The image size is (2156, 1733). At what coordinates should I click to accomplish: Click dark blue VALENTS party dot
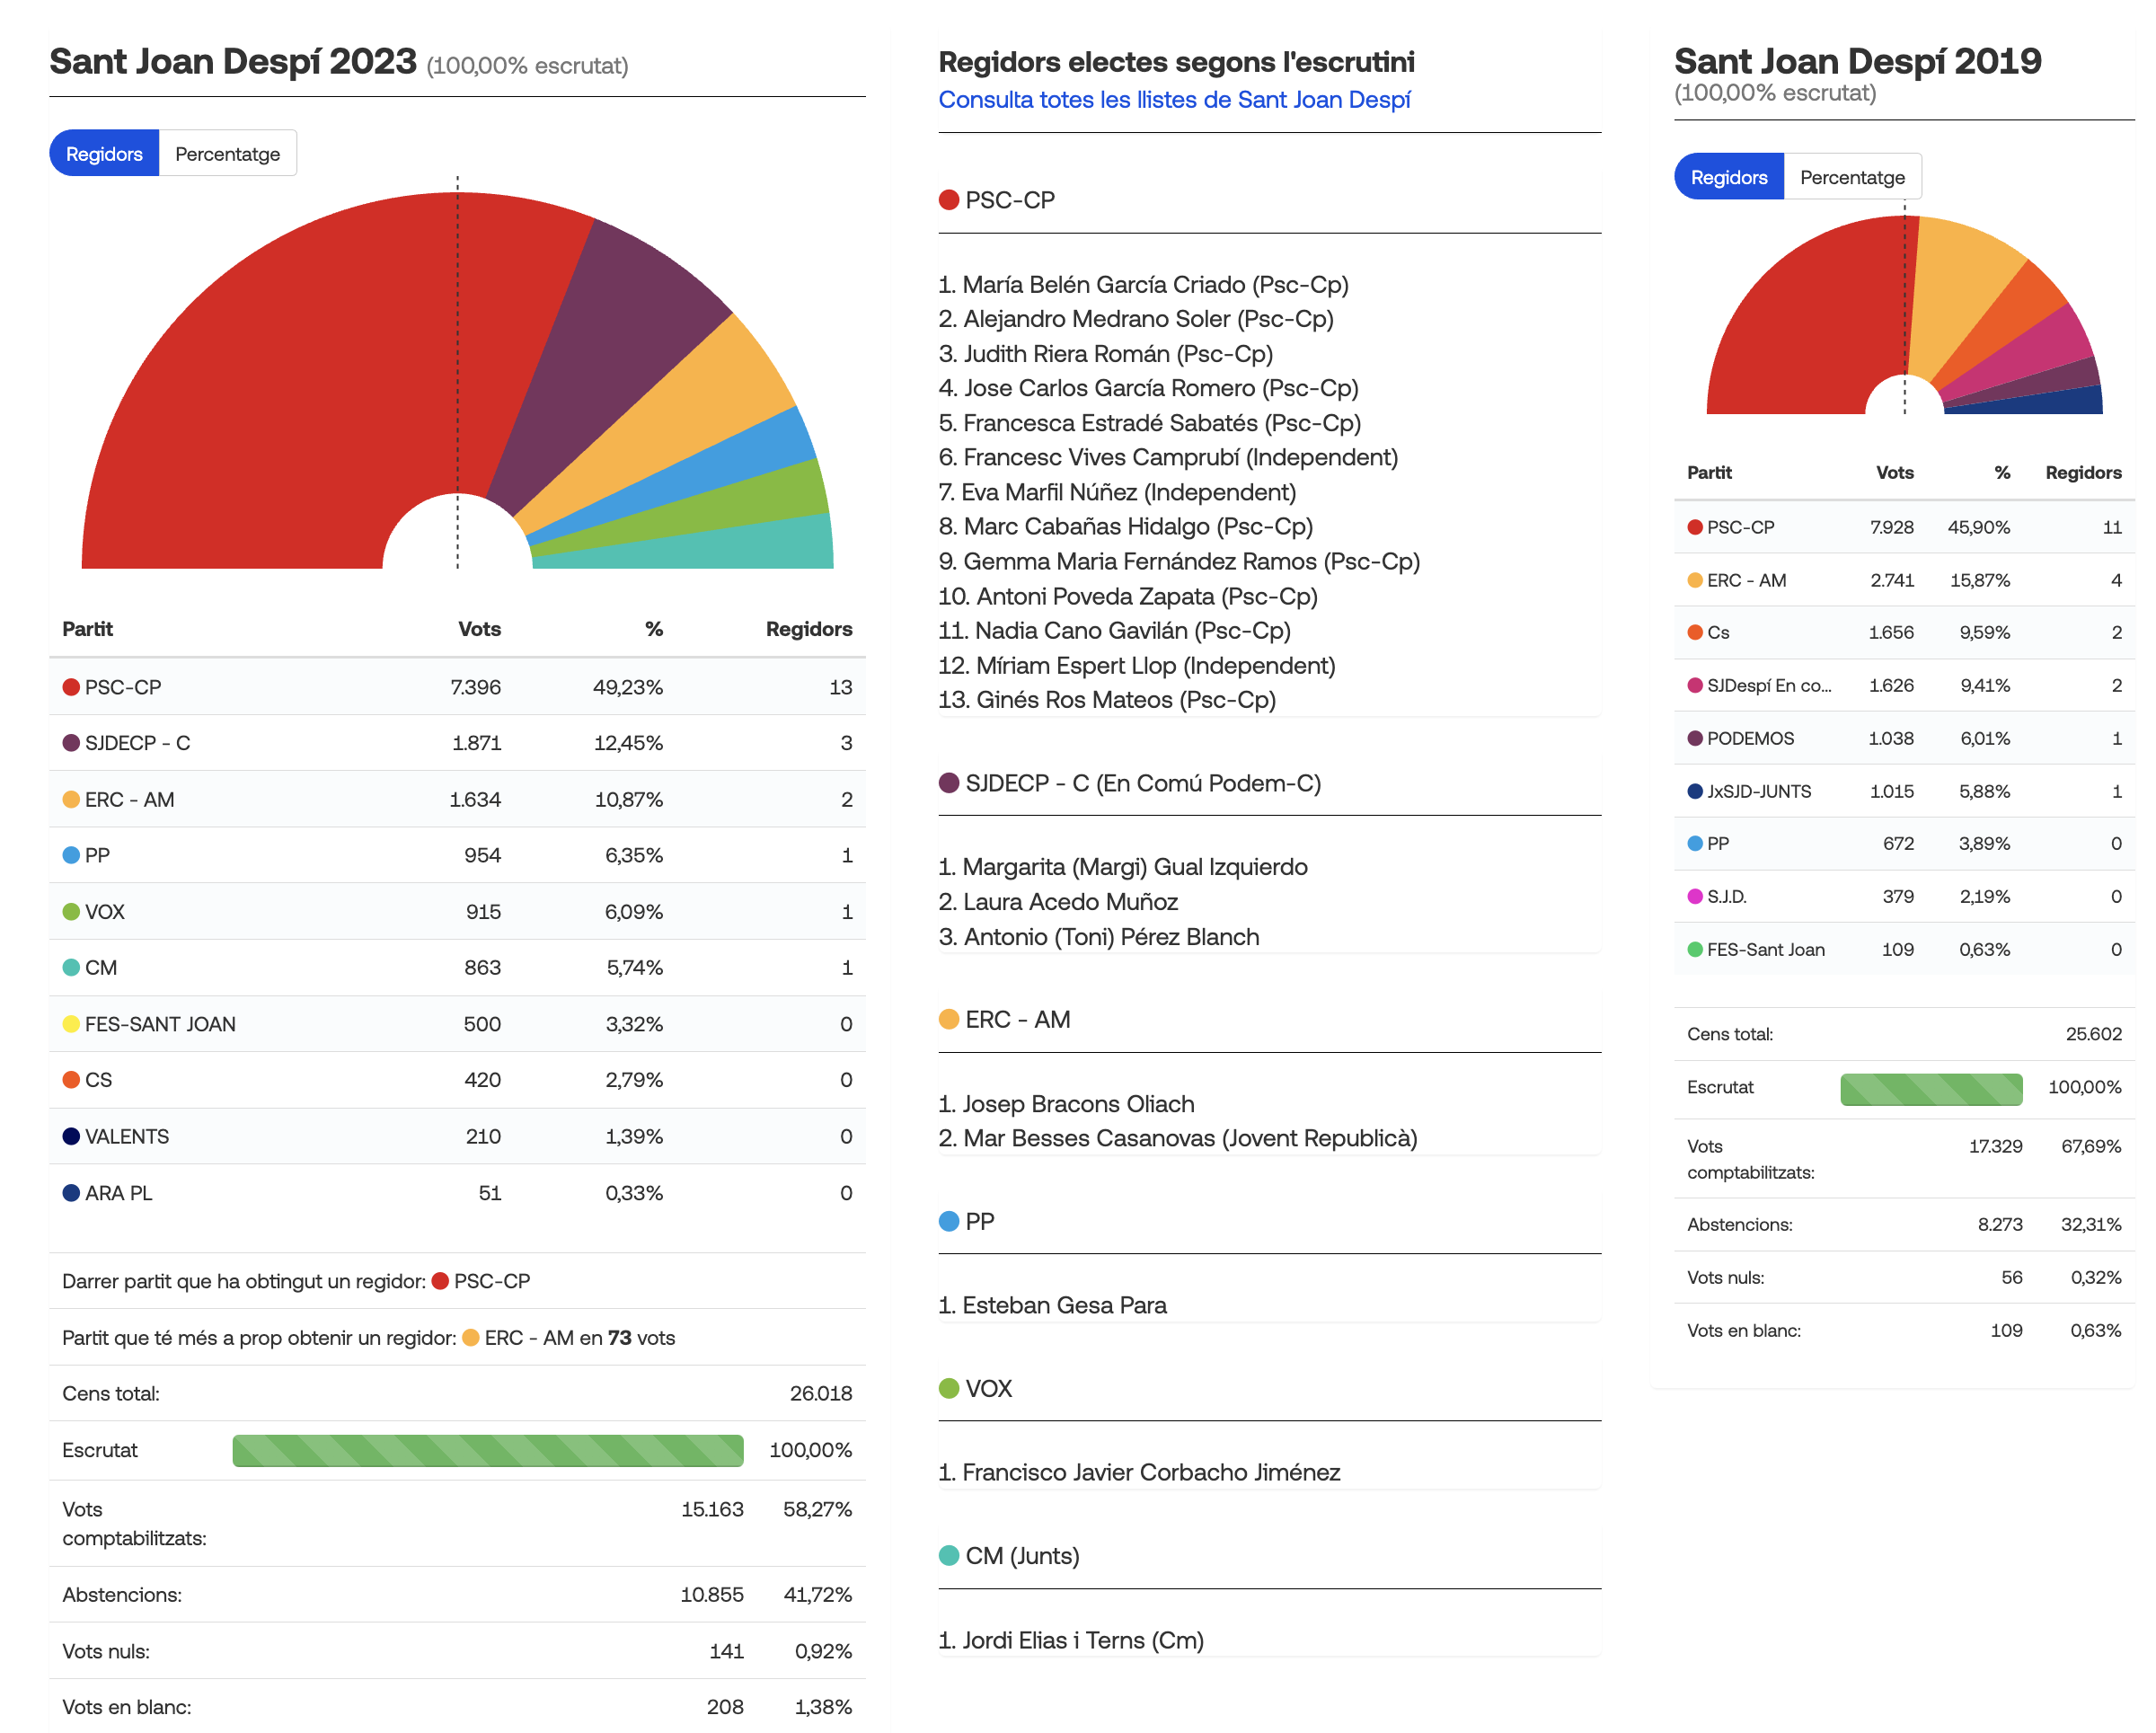(71, 1137)
